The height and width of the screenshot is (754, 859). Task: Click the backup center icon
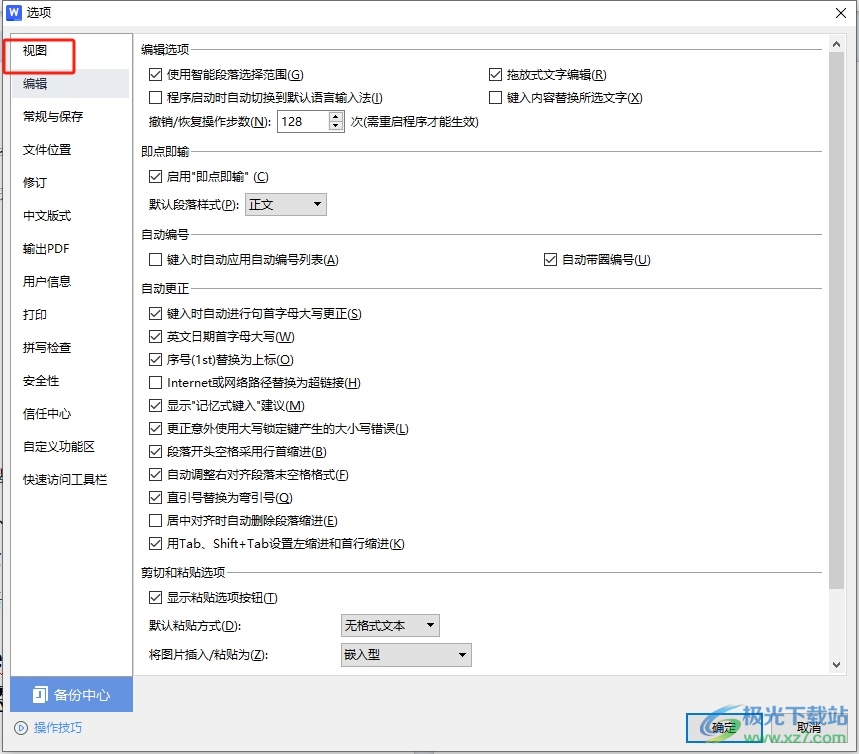[x=40, y=694]
